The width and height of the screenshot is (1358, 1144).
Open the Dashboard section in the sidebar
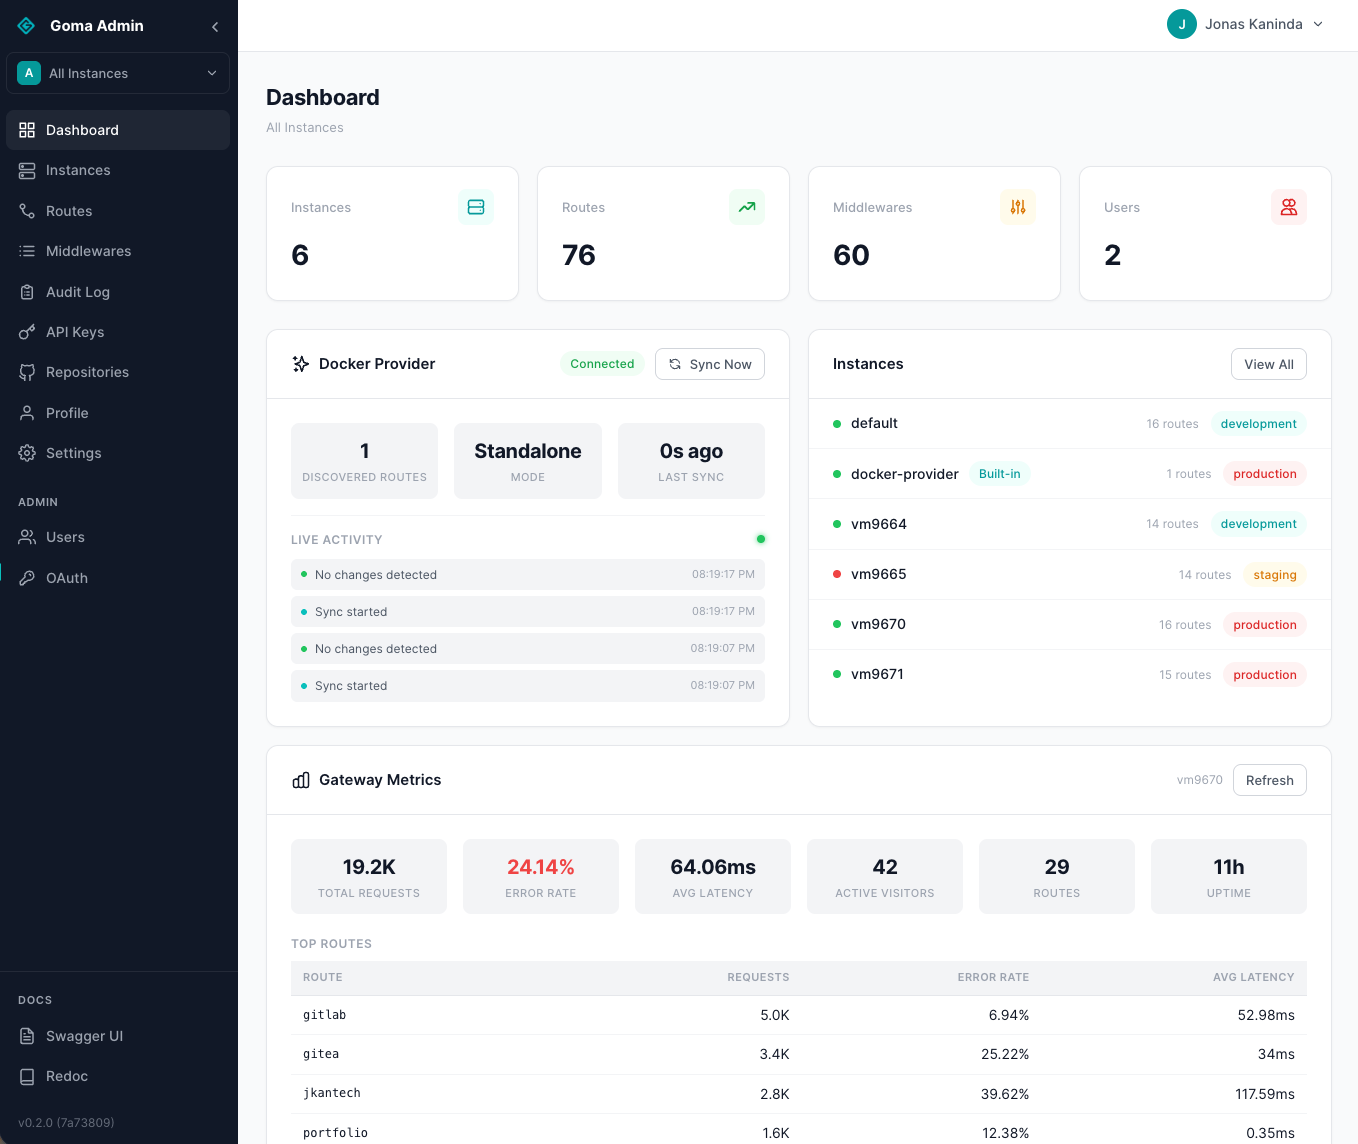tap(81, 130)
